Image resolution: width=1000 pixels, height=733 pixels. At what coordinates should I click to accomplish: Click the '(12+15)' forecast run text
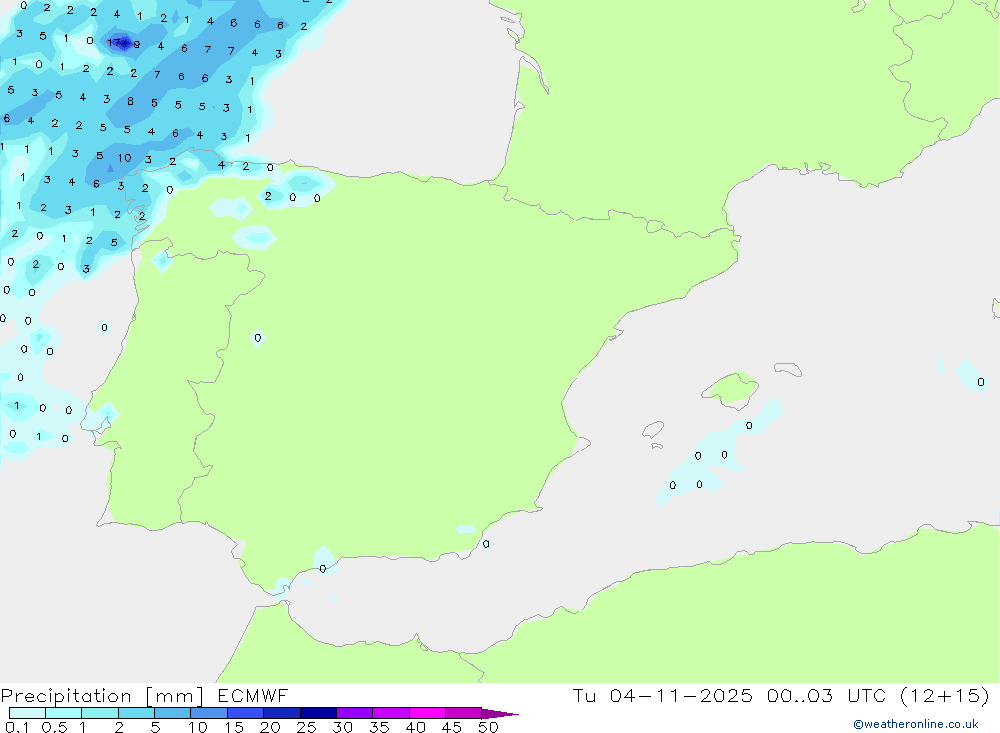945,696
